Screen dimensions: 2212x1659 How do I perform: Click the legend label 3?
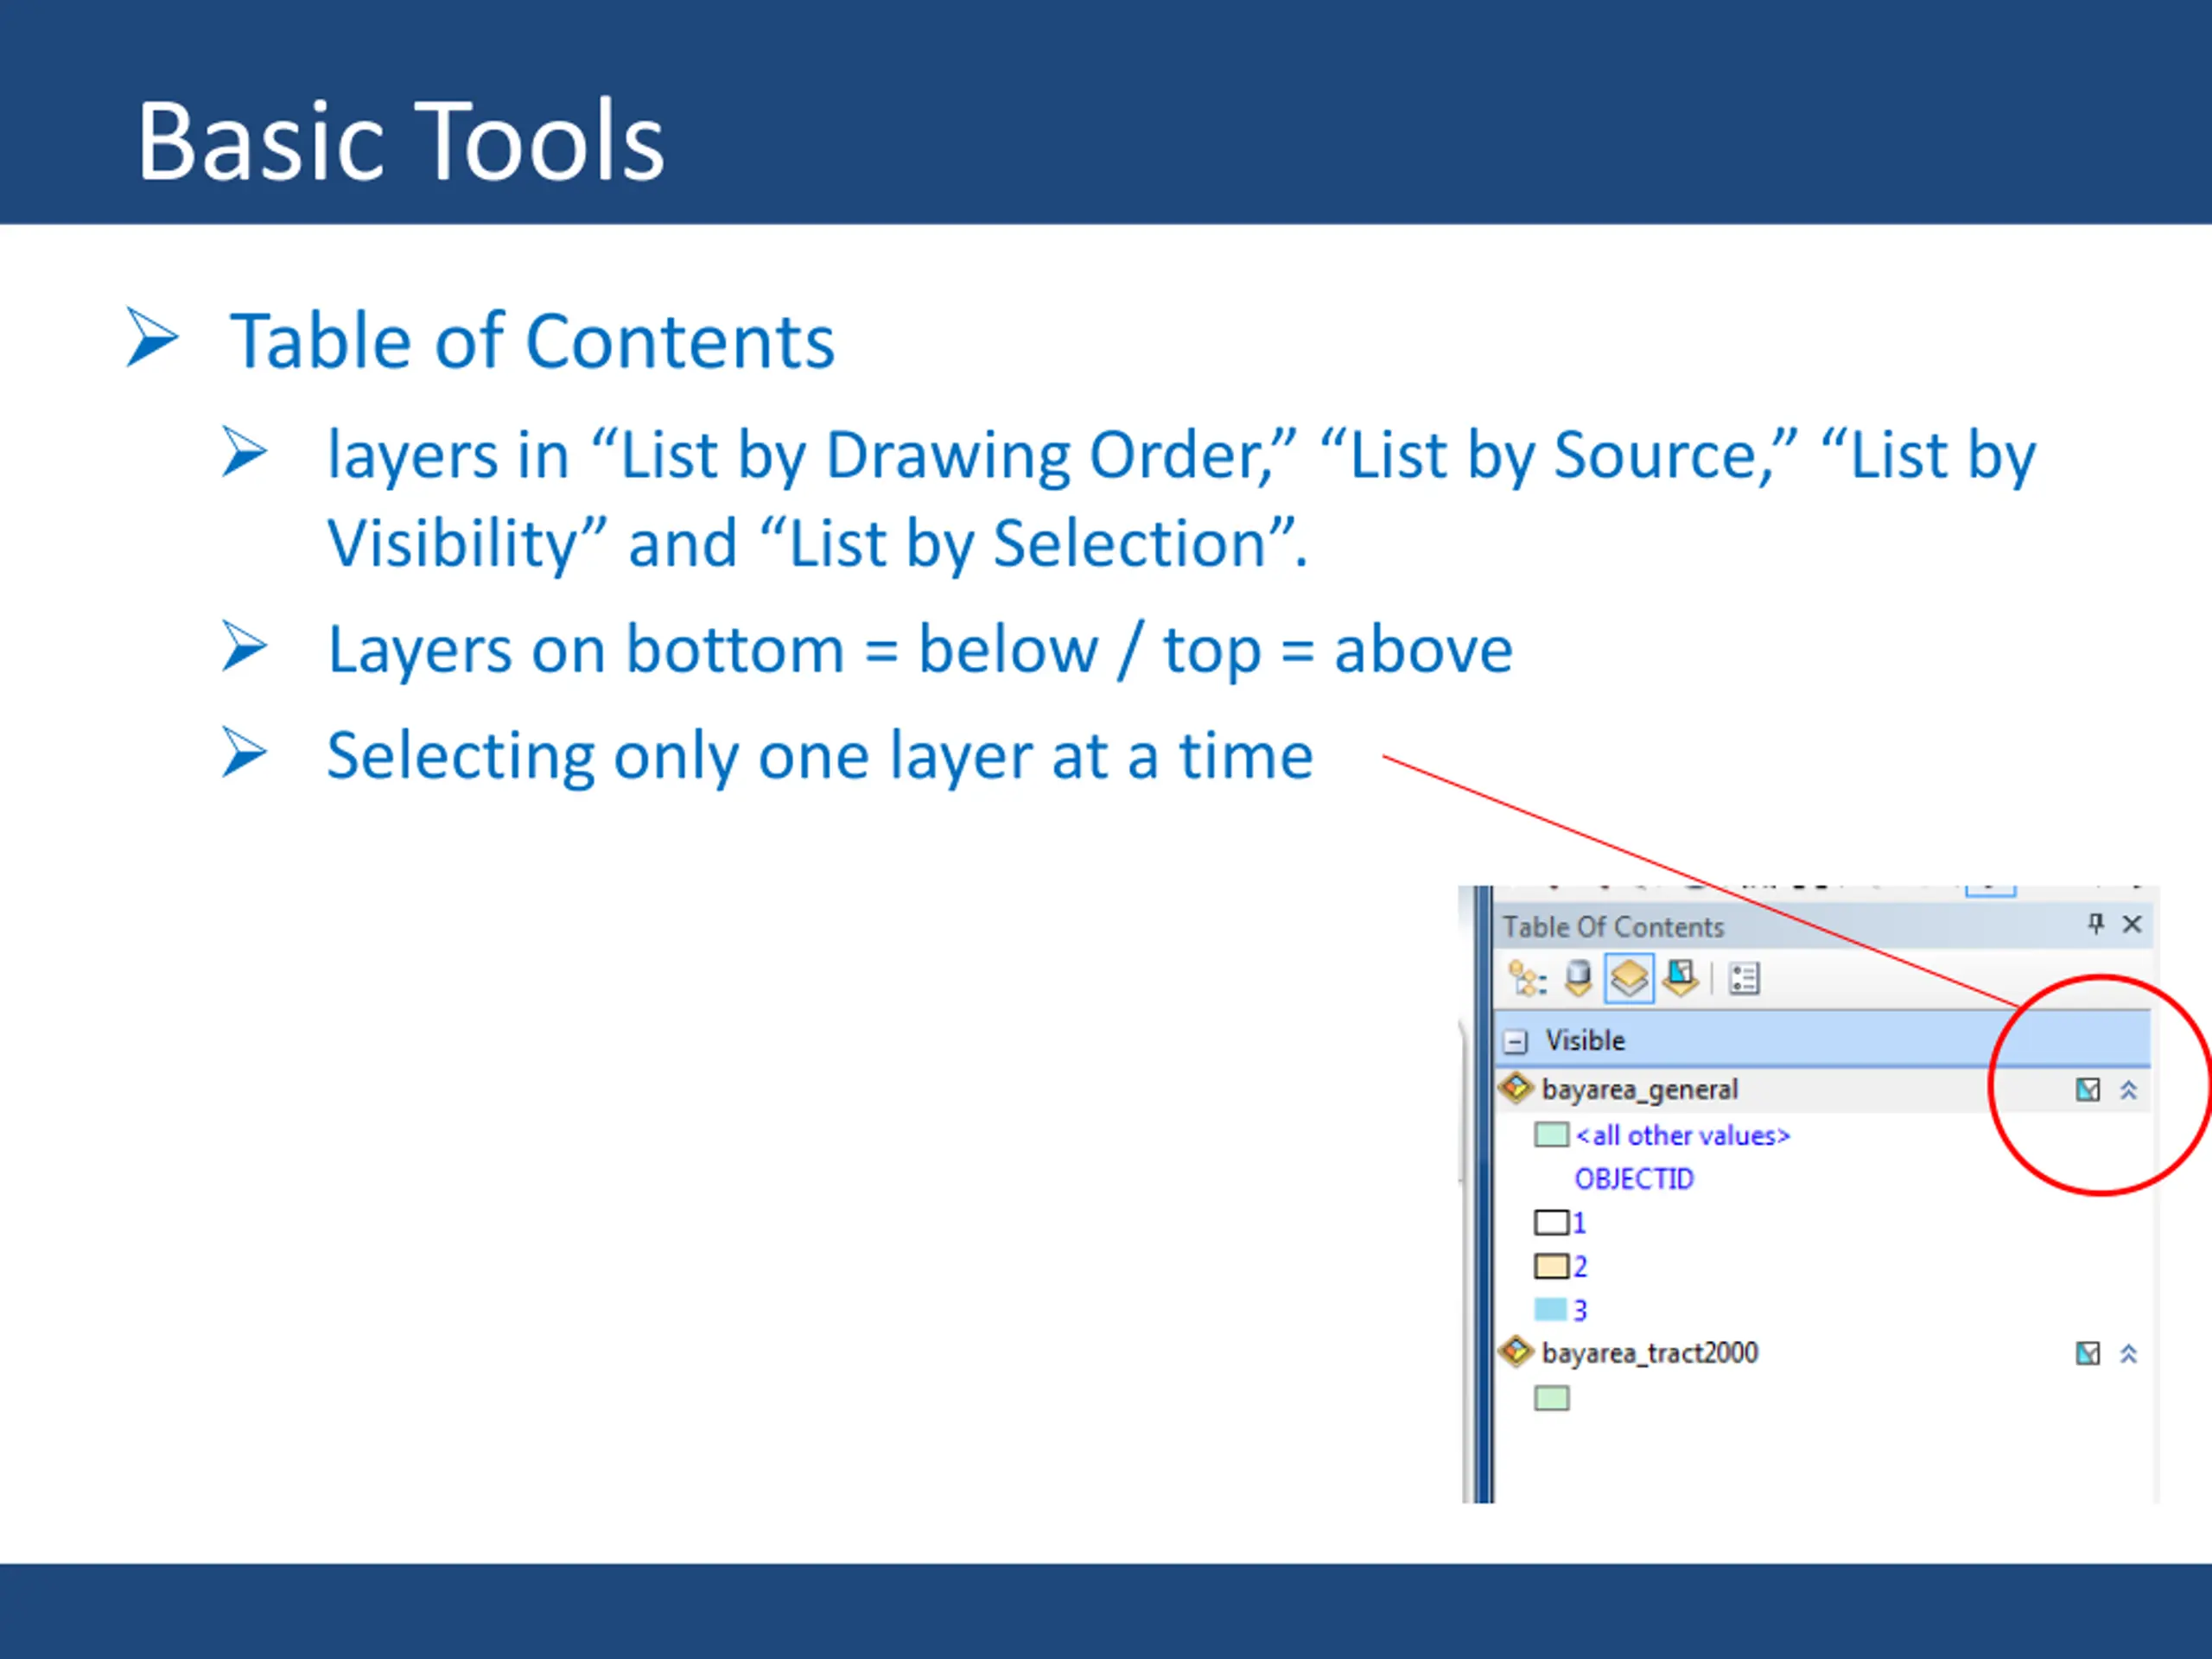pos(1580,1310)
